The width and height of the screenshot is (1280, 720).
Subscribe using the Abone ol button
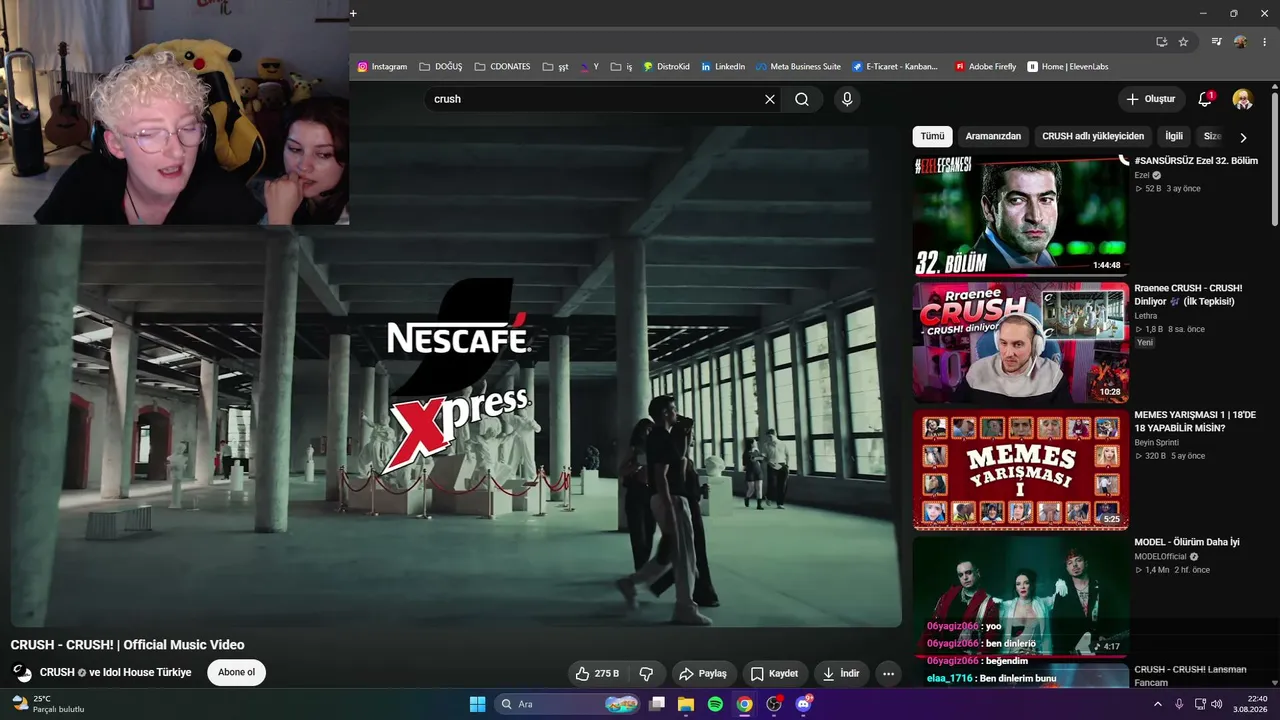[237, 672]
